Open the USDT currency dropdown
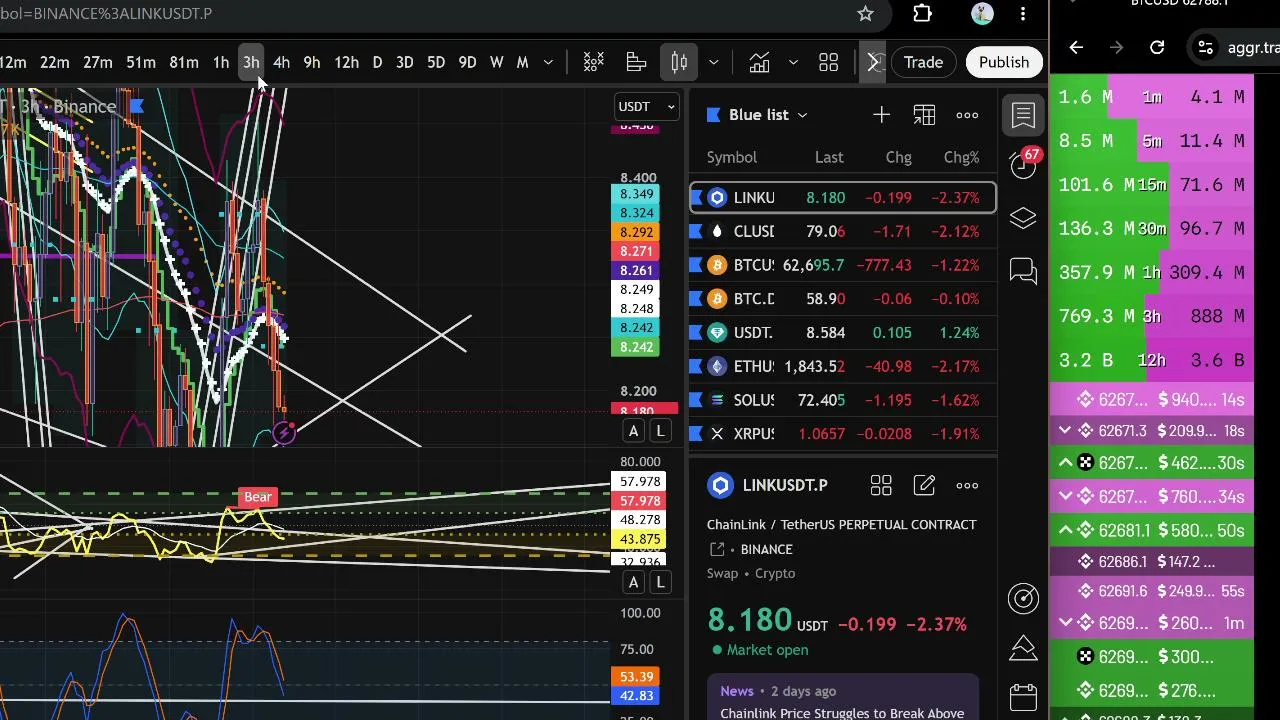This screenshot has height=720, width=1280. point(647,107)
